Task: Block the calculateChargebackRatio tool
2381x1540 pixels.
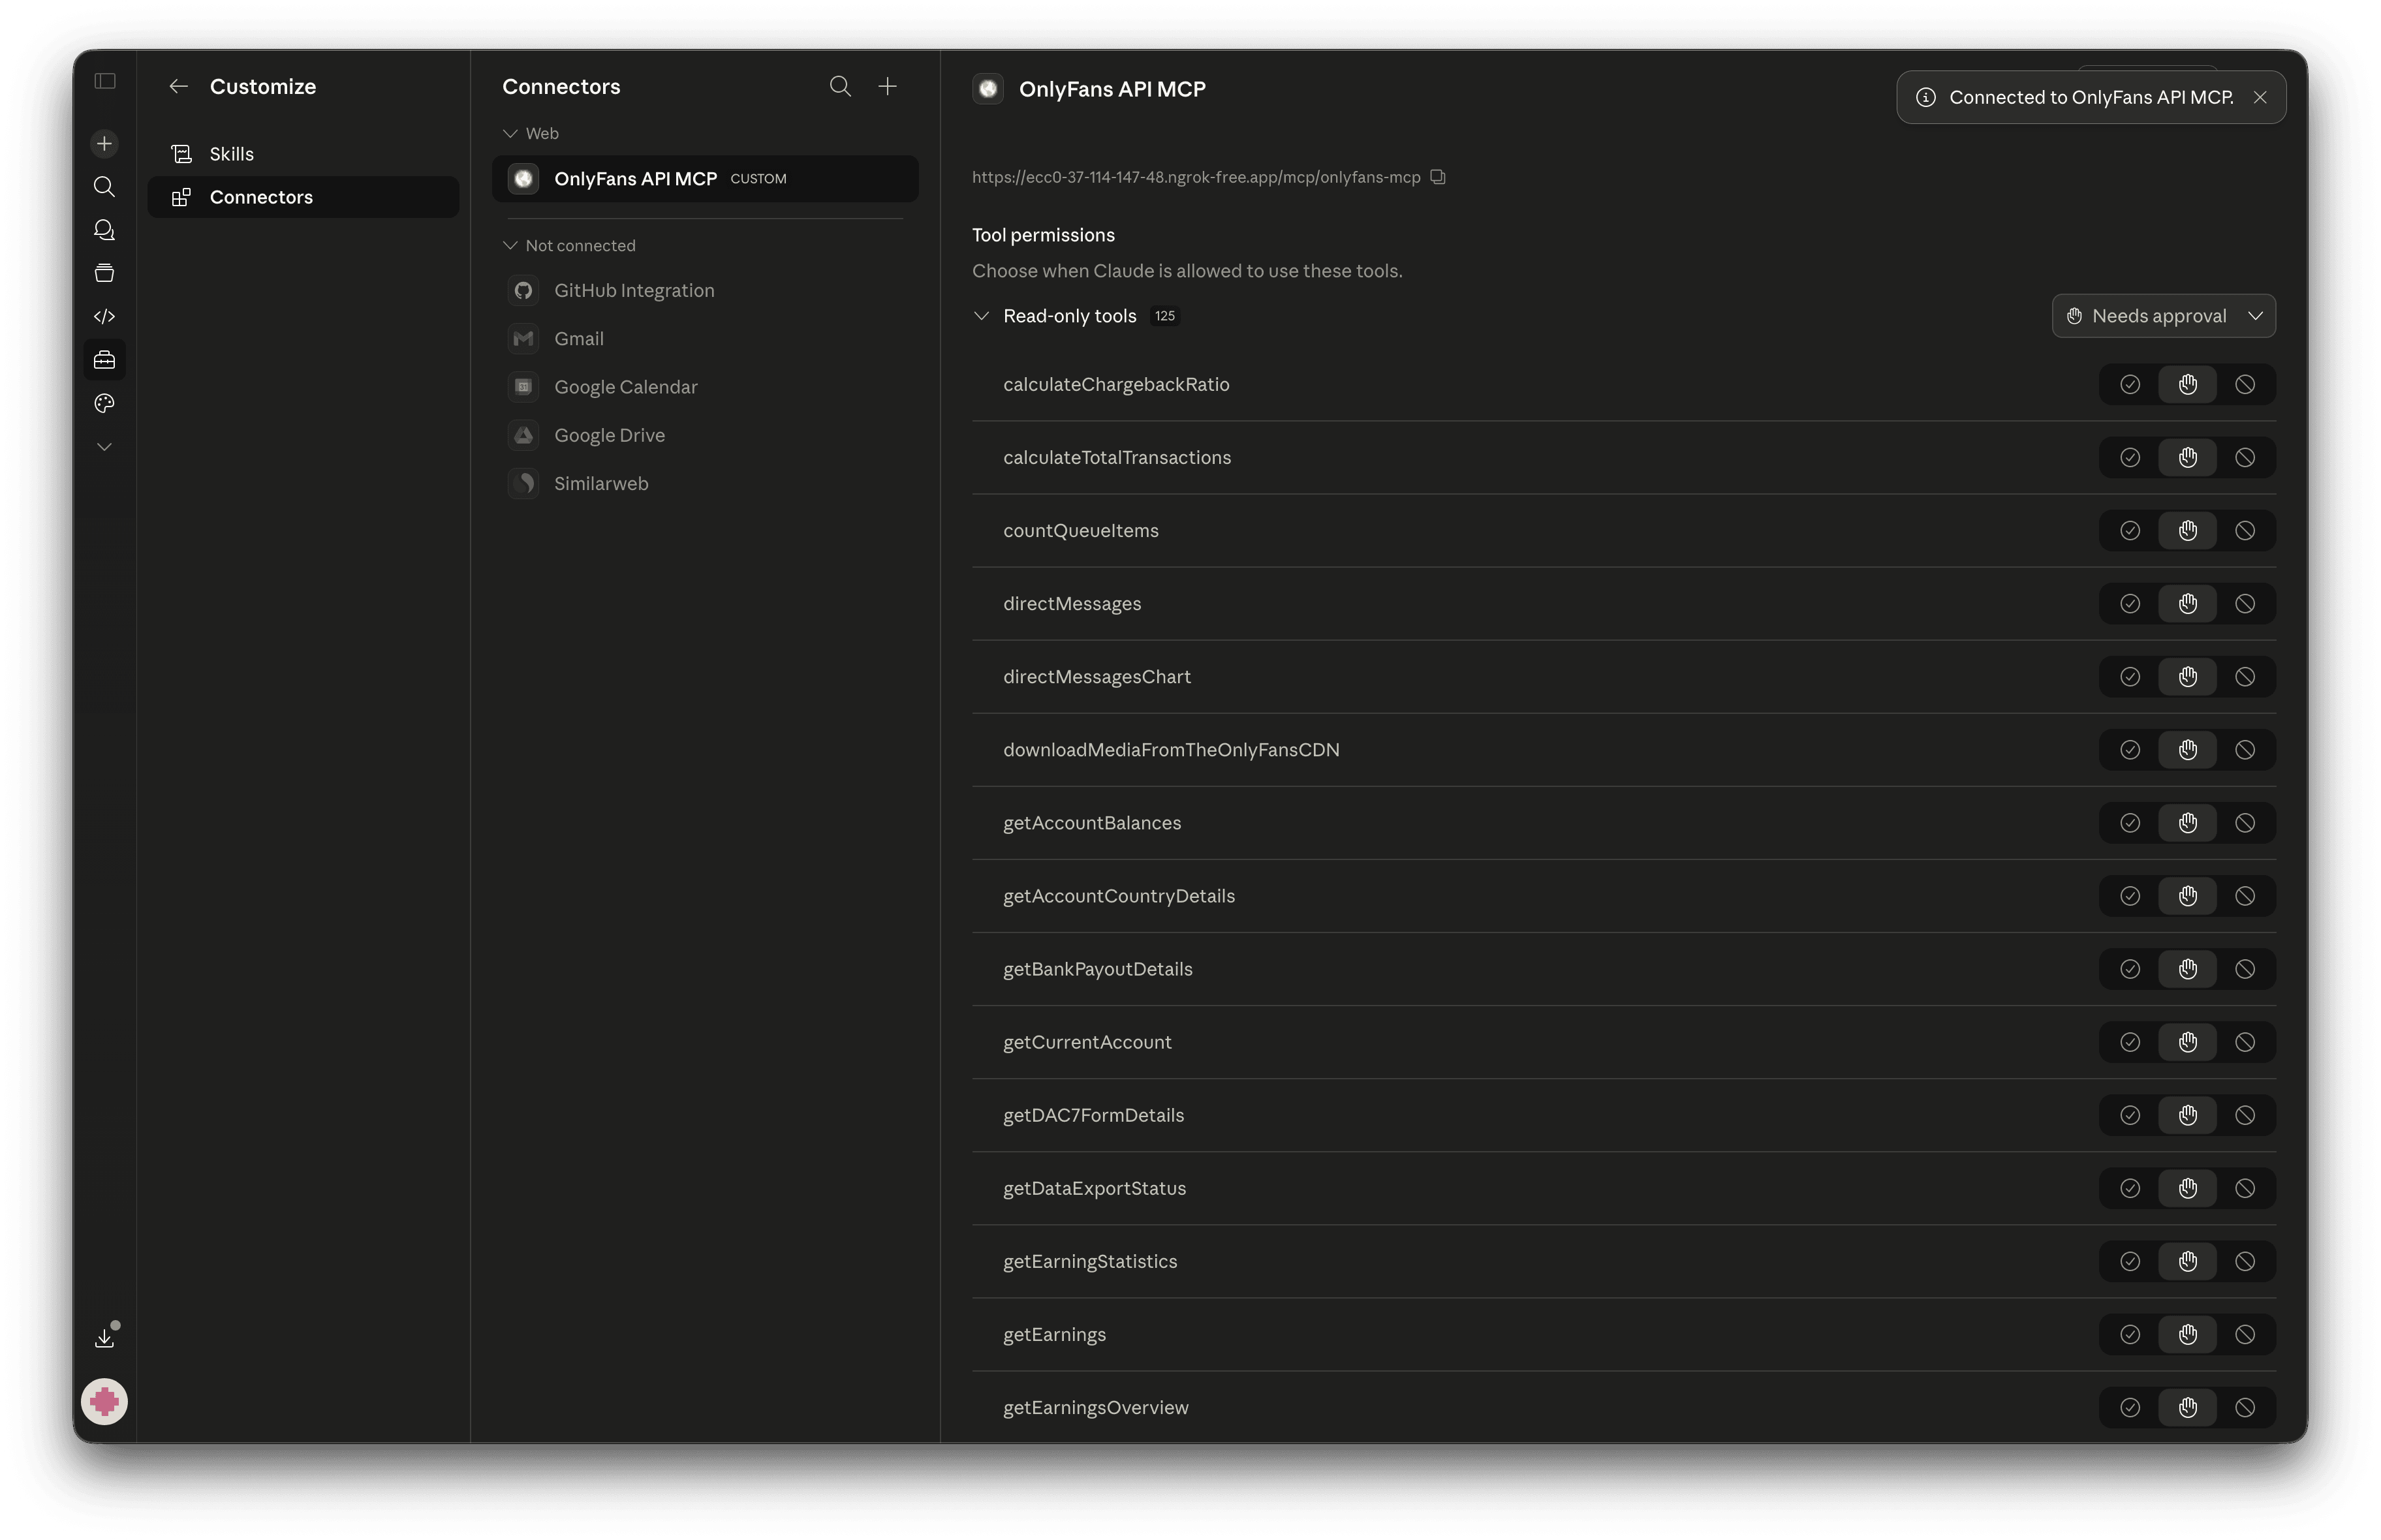Action: point(2245,384)
